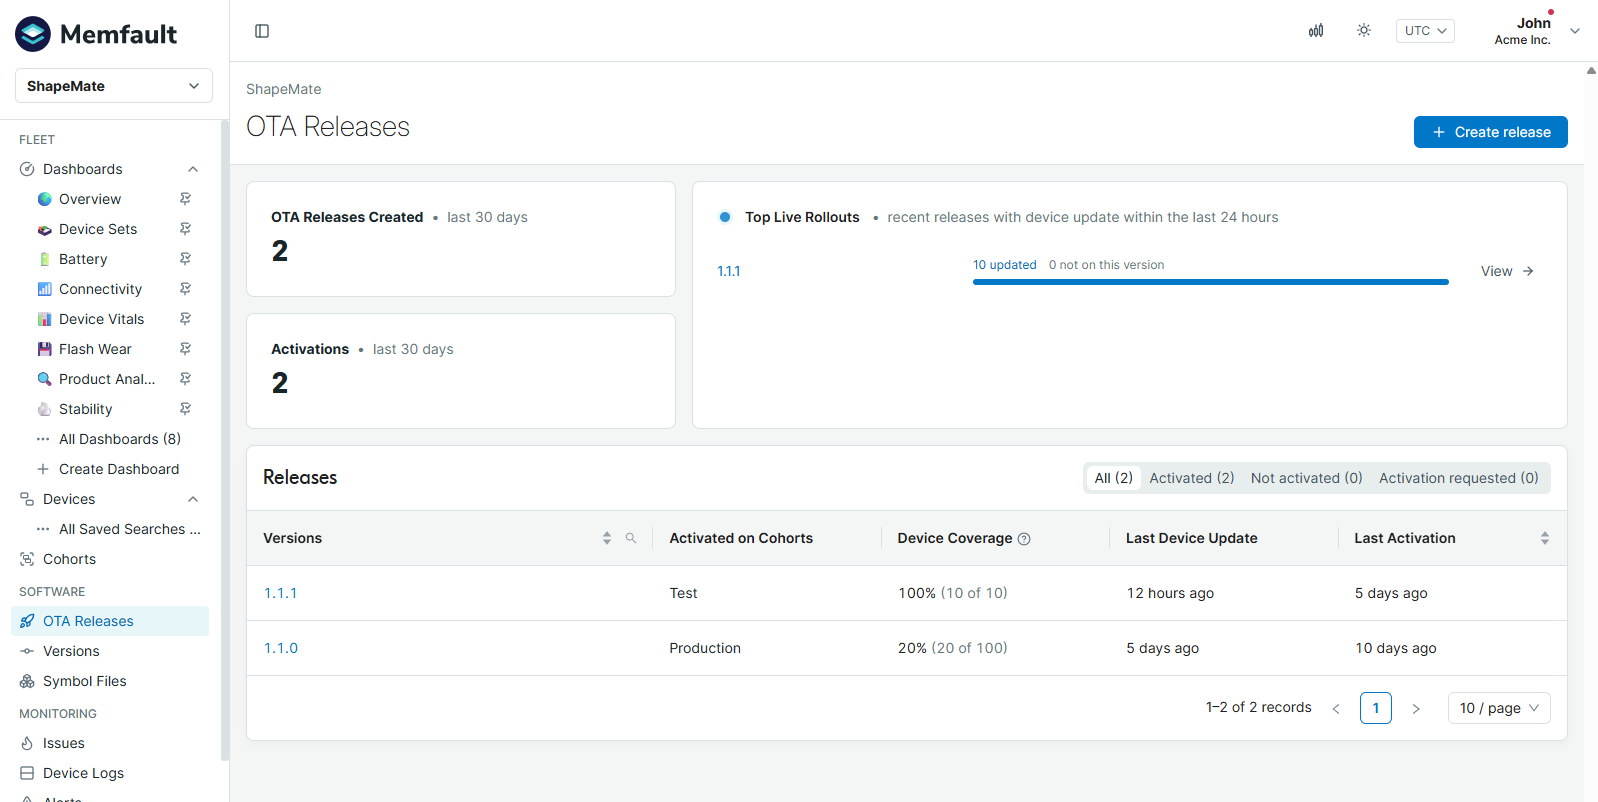The height and width of the screenshot is (802, 1598).
Task: Open Create Dashboard in the sidebar
Action: [x=119, y=469]
